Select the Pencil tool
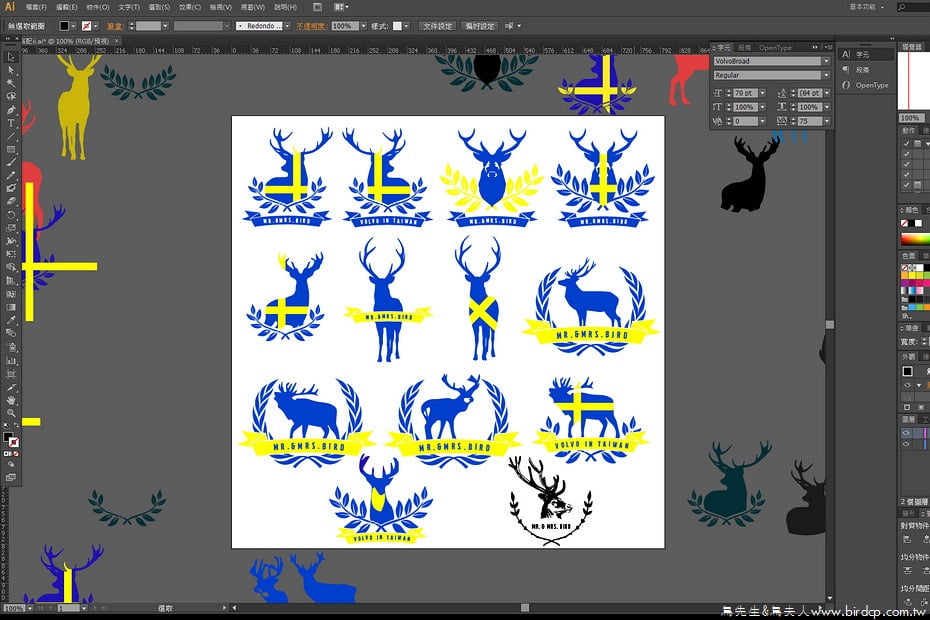 tap(11, 175)
